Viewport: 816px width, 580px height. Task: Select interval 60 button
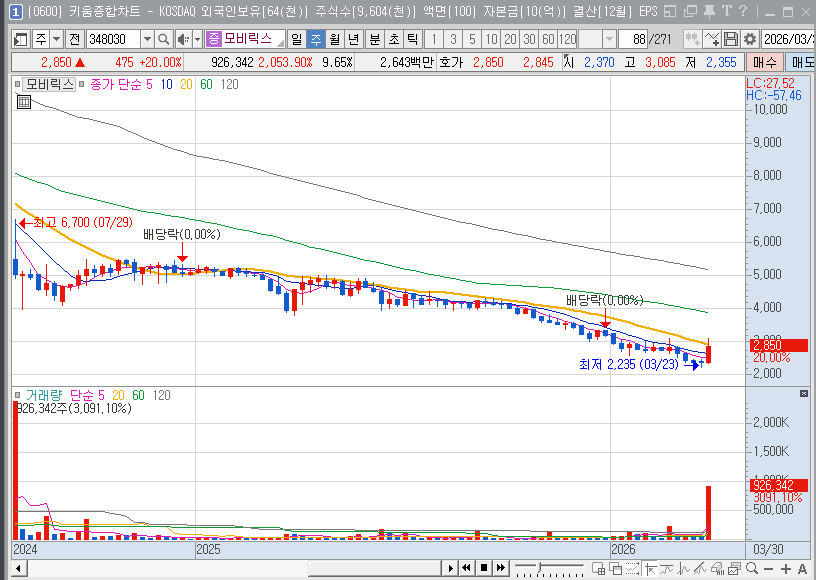[x=549, y=39]
